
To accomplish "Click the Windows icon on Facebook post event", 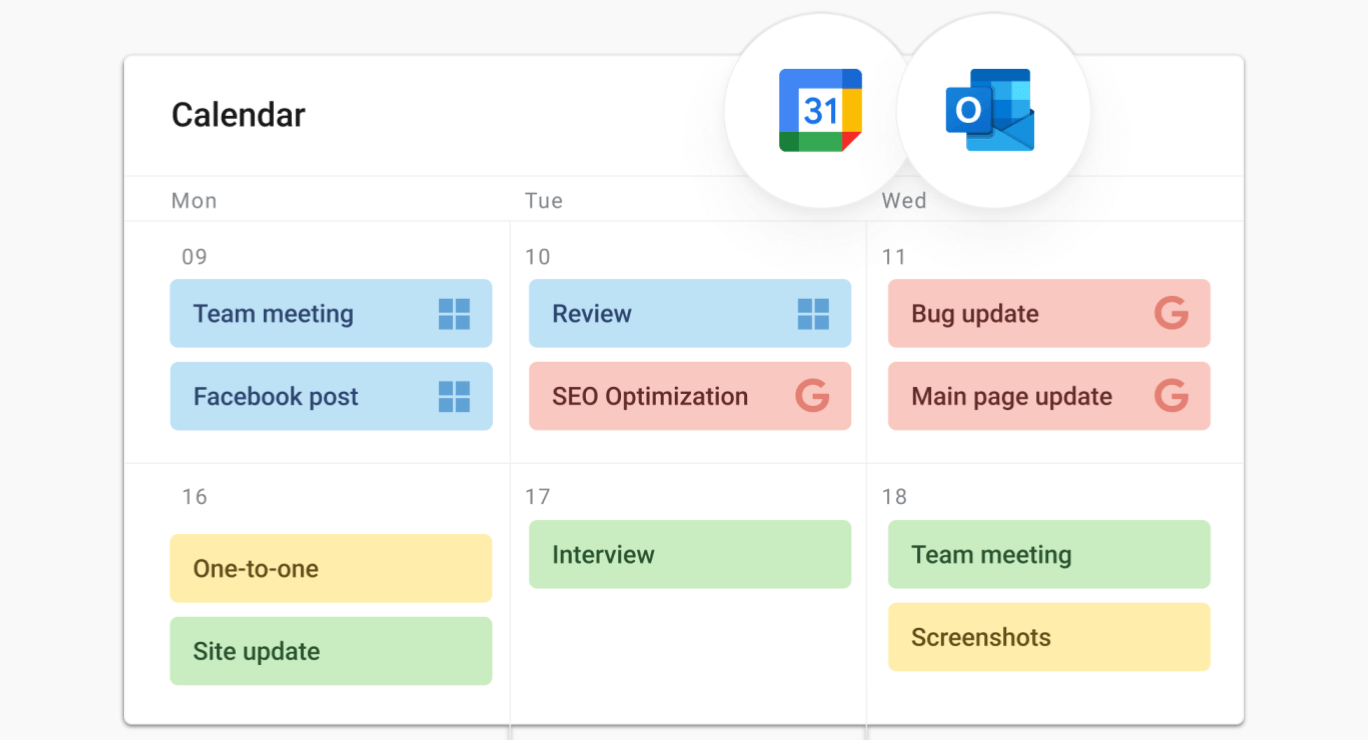I will [x=454, y=397].
